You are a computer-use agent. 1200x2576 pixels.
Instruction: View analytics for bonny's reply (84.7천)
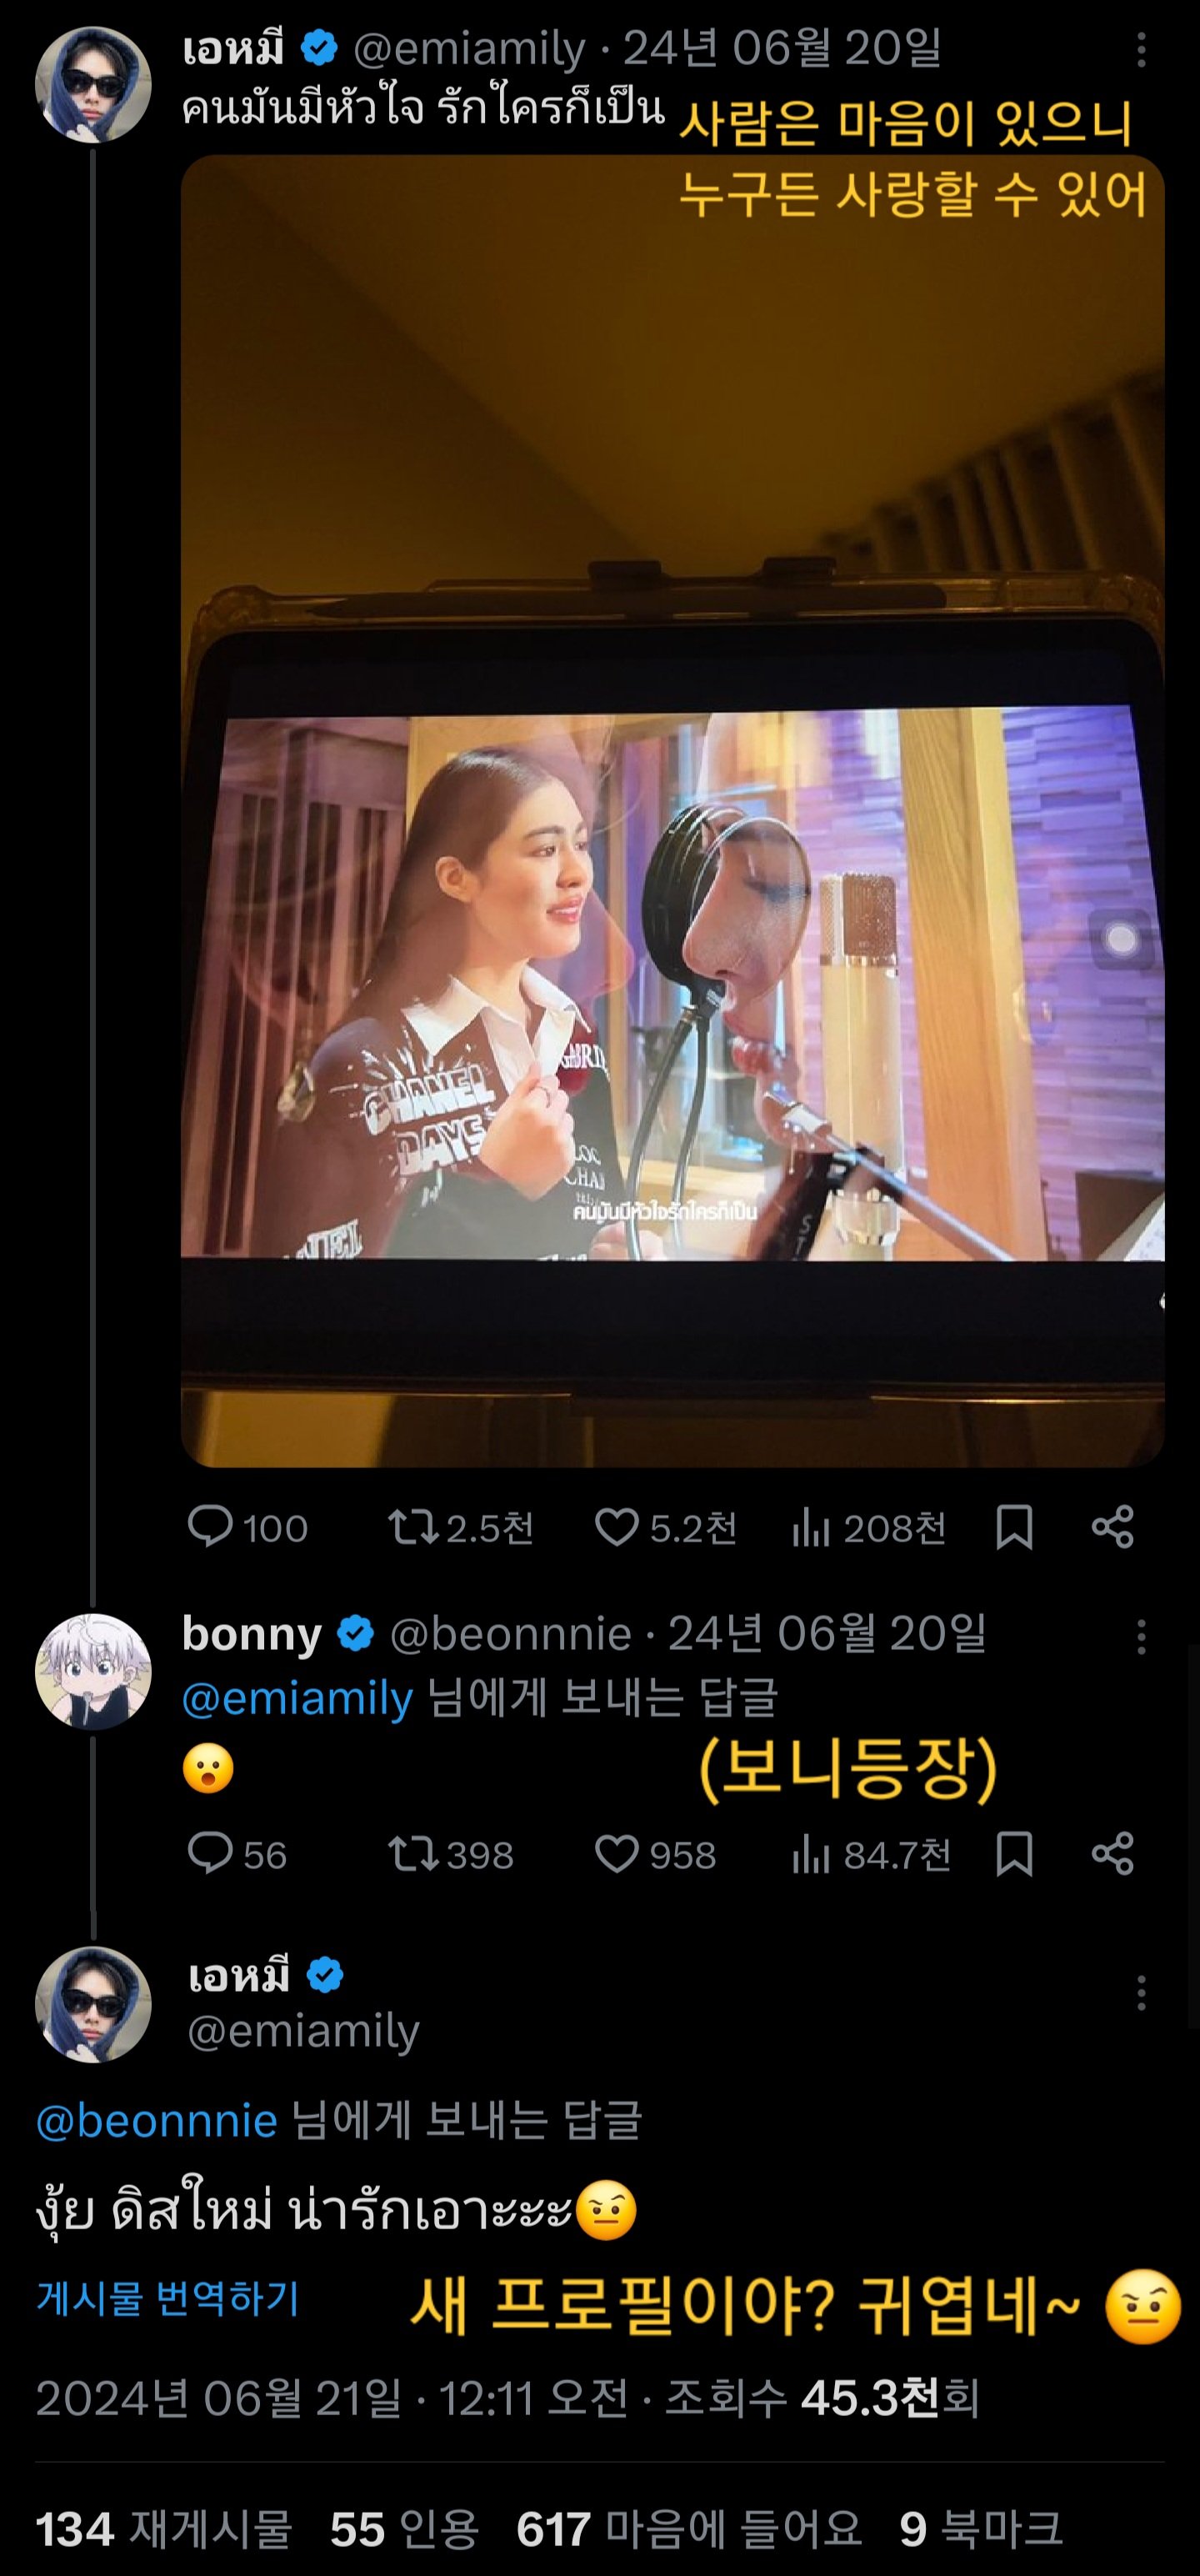click(811, 1855)
